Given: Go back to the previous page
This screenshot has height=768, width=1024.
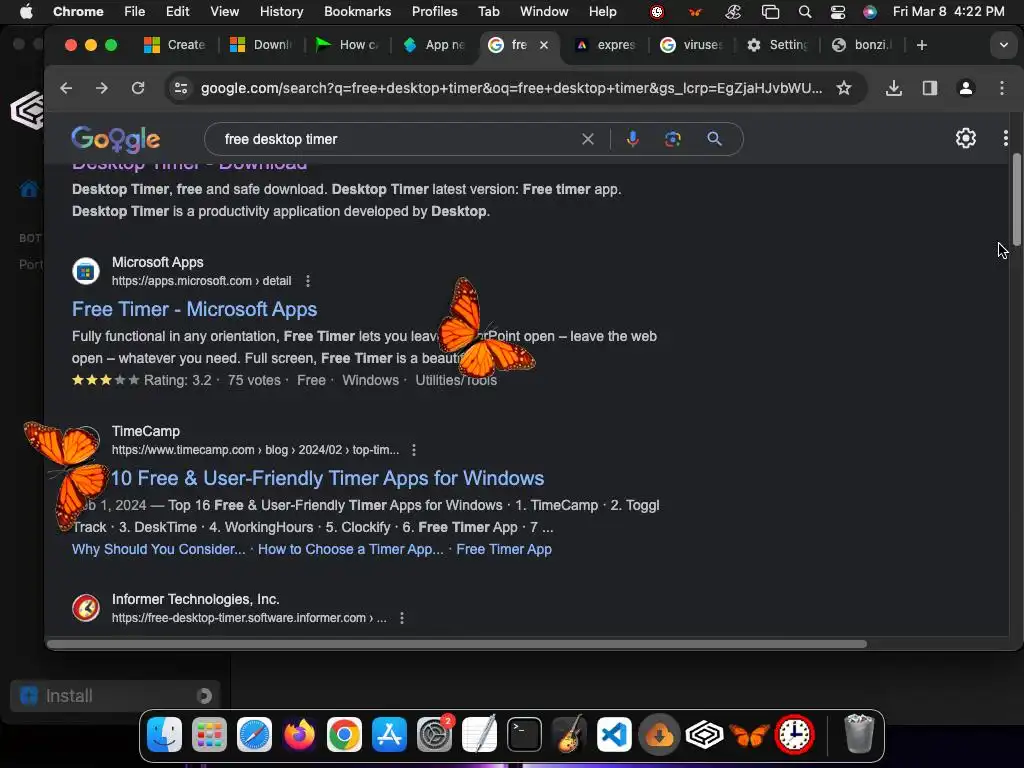Looking at the screenshot, I should tap(66, 88).
